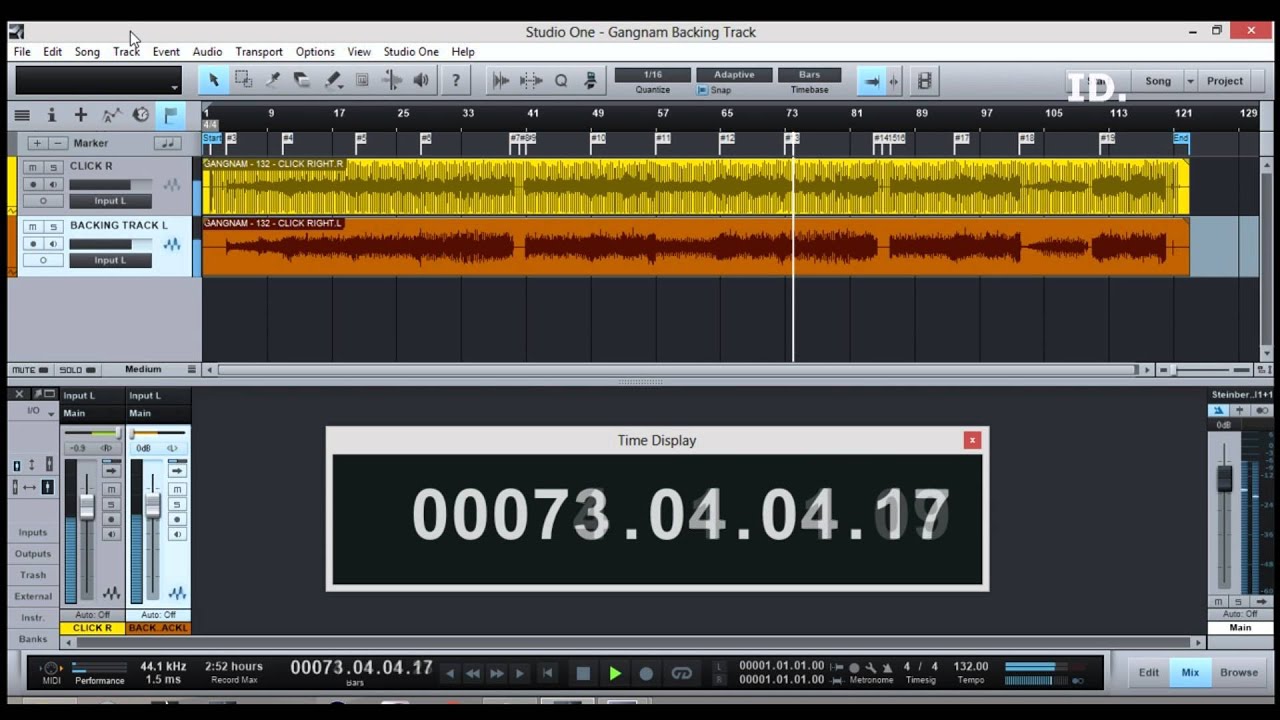1280x720 pixels.
Task: Switch to the Mix view tab
Action: click(1190, 672)
